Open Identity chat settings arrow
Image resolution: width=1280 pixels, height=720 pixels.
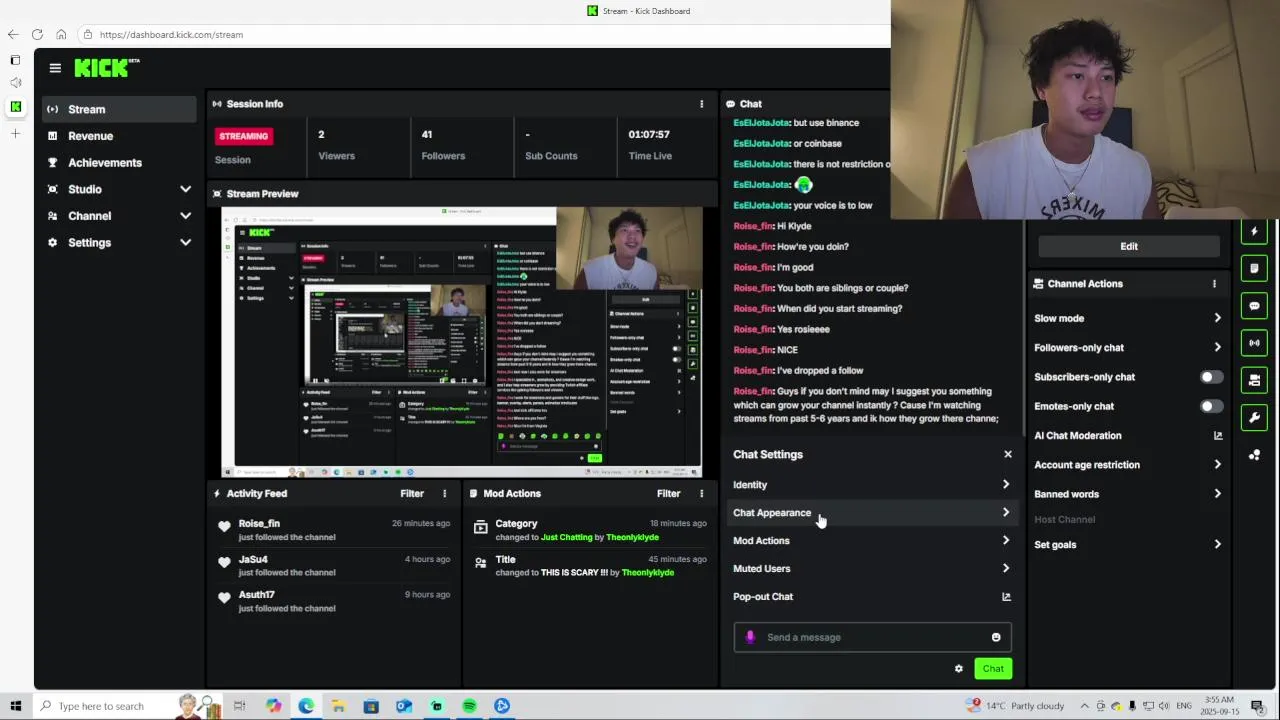pyautogui.click(x=1006, y=485)
